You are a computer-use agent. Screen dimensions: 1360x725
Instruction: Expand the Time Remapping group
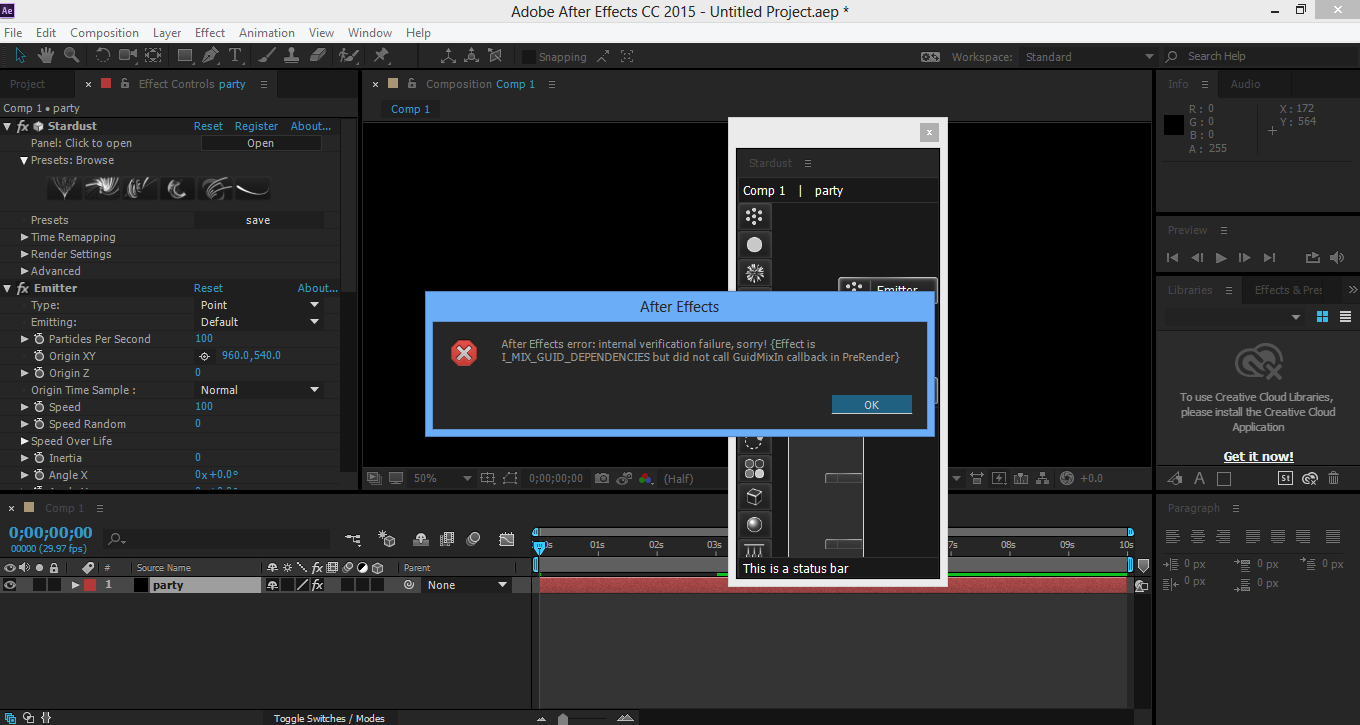pos(25,237)
